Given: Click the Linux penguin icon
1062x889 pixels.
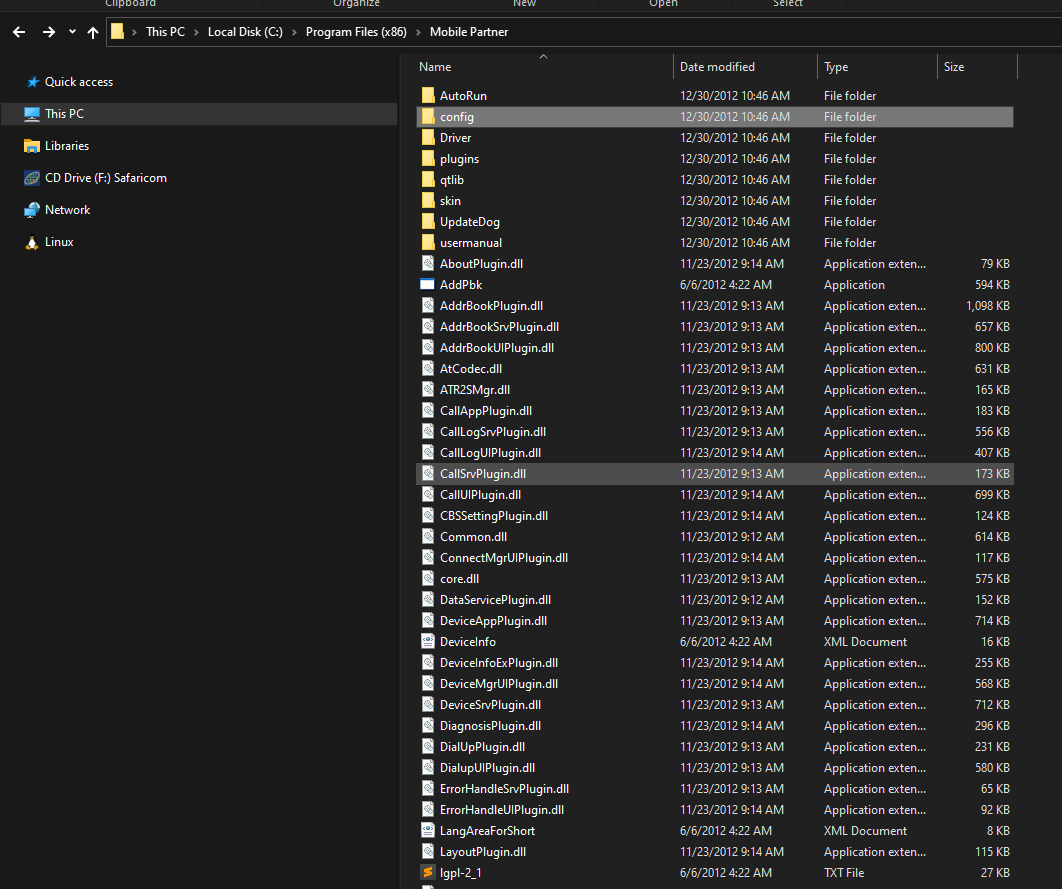Looking at the screenshot, I should tap(32, 242).
